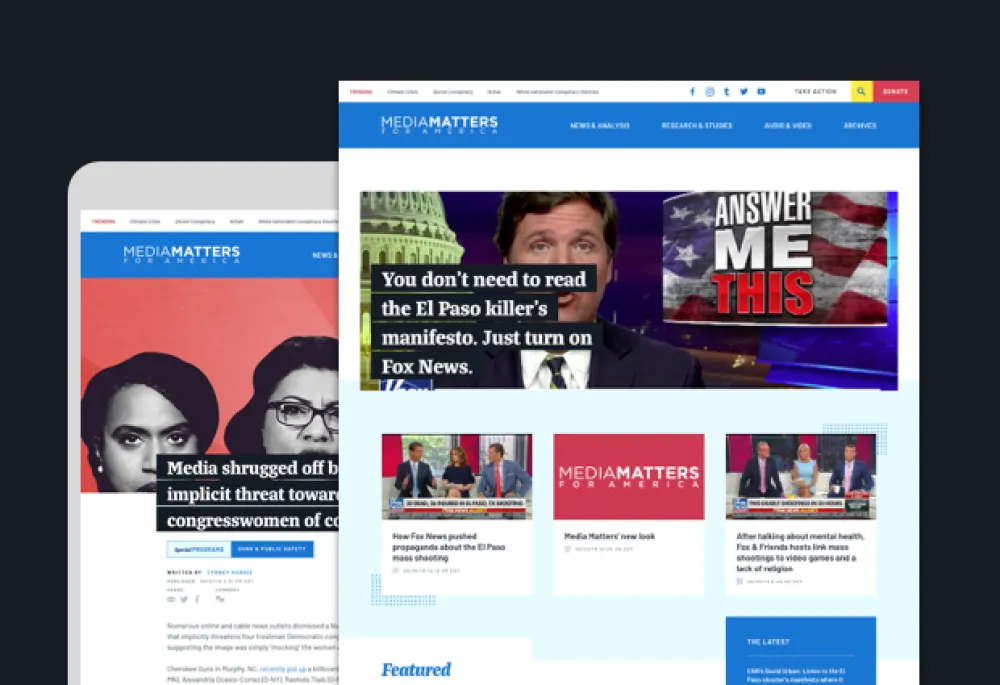
Task: Share article by email icon on tablet page
Action: 171,600
